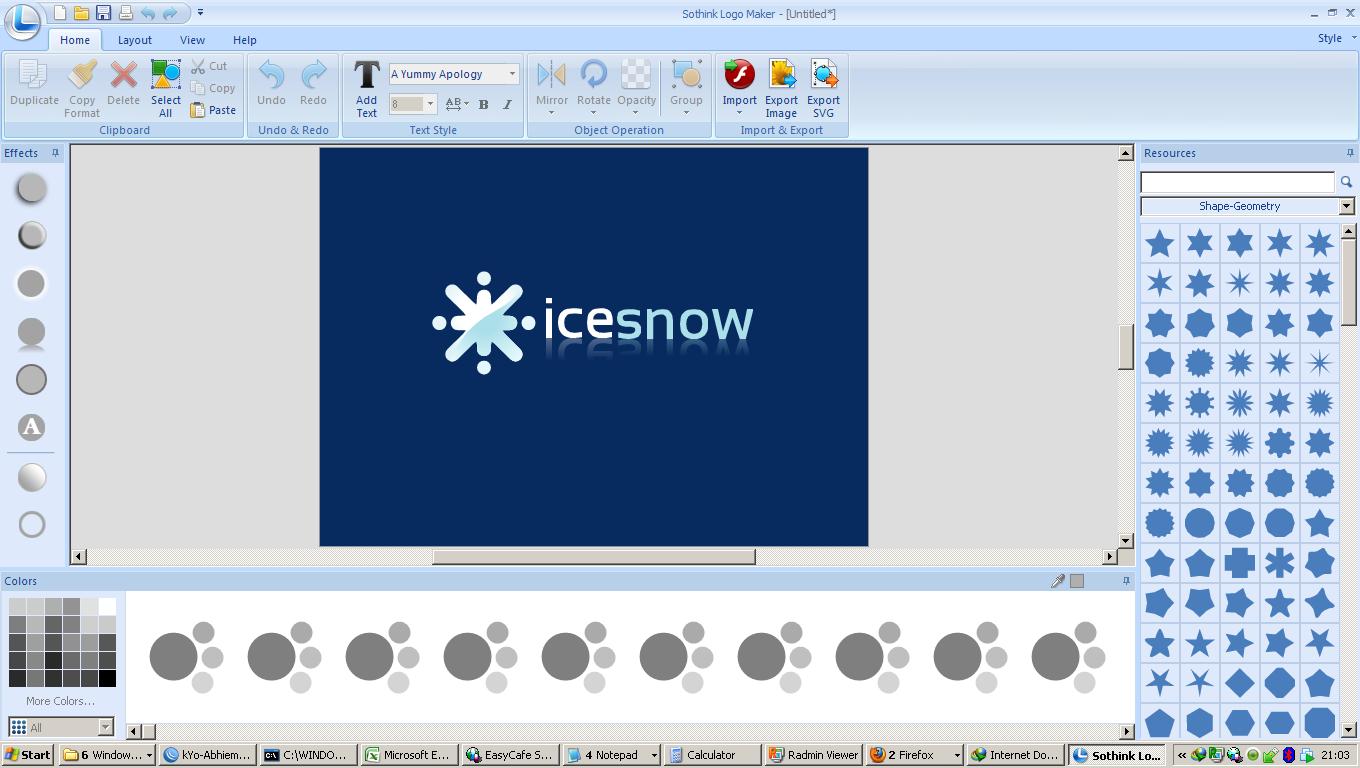Open Calculator from the taskbar

712,755
